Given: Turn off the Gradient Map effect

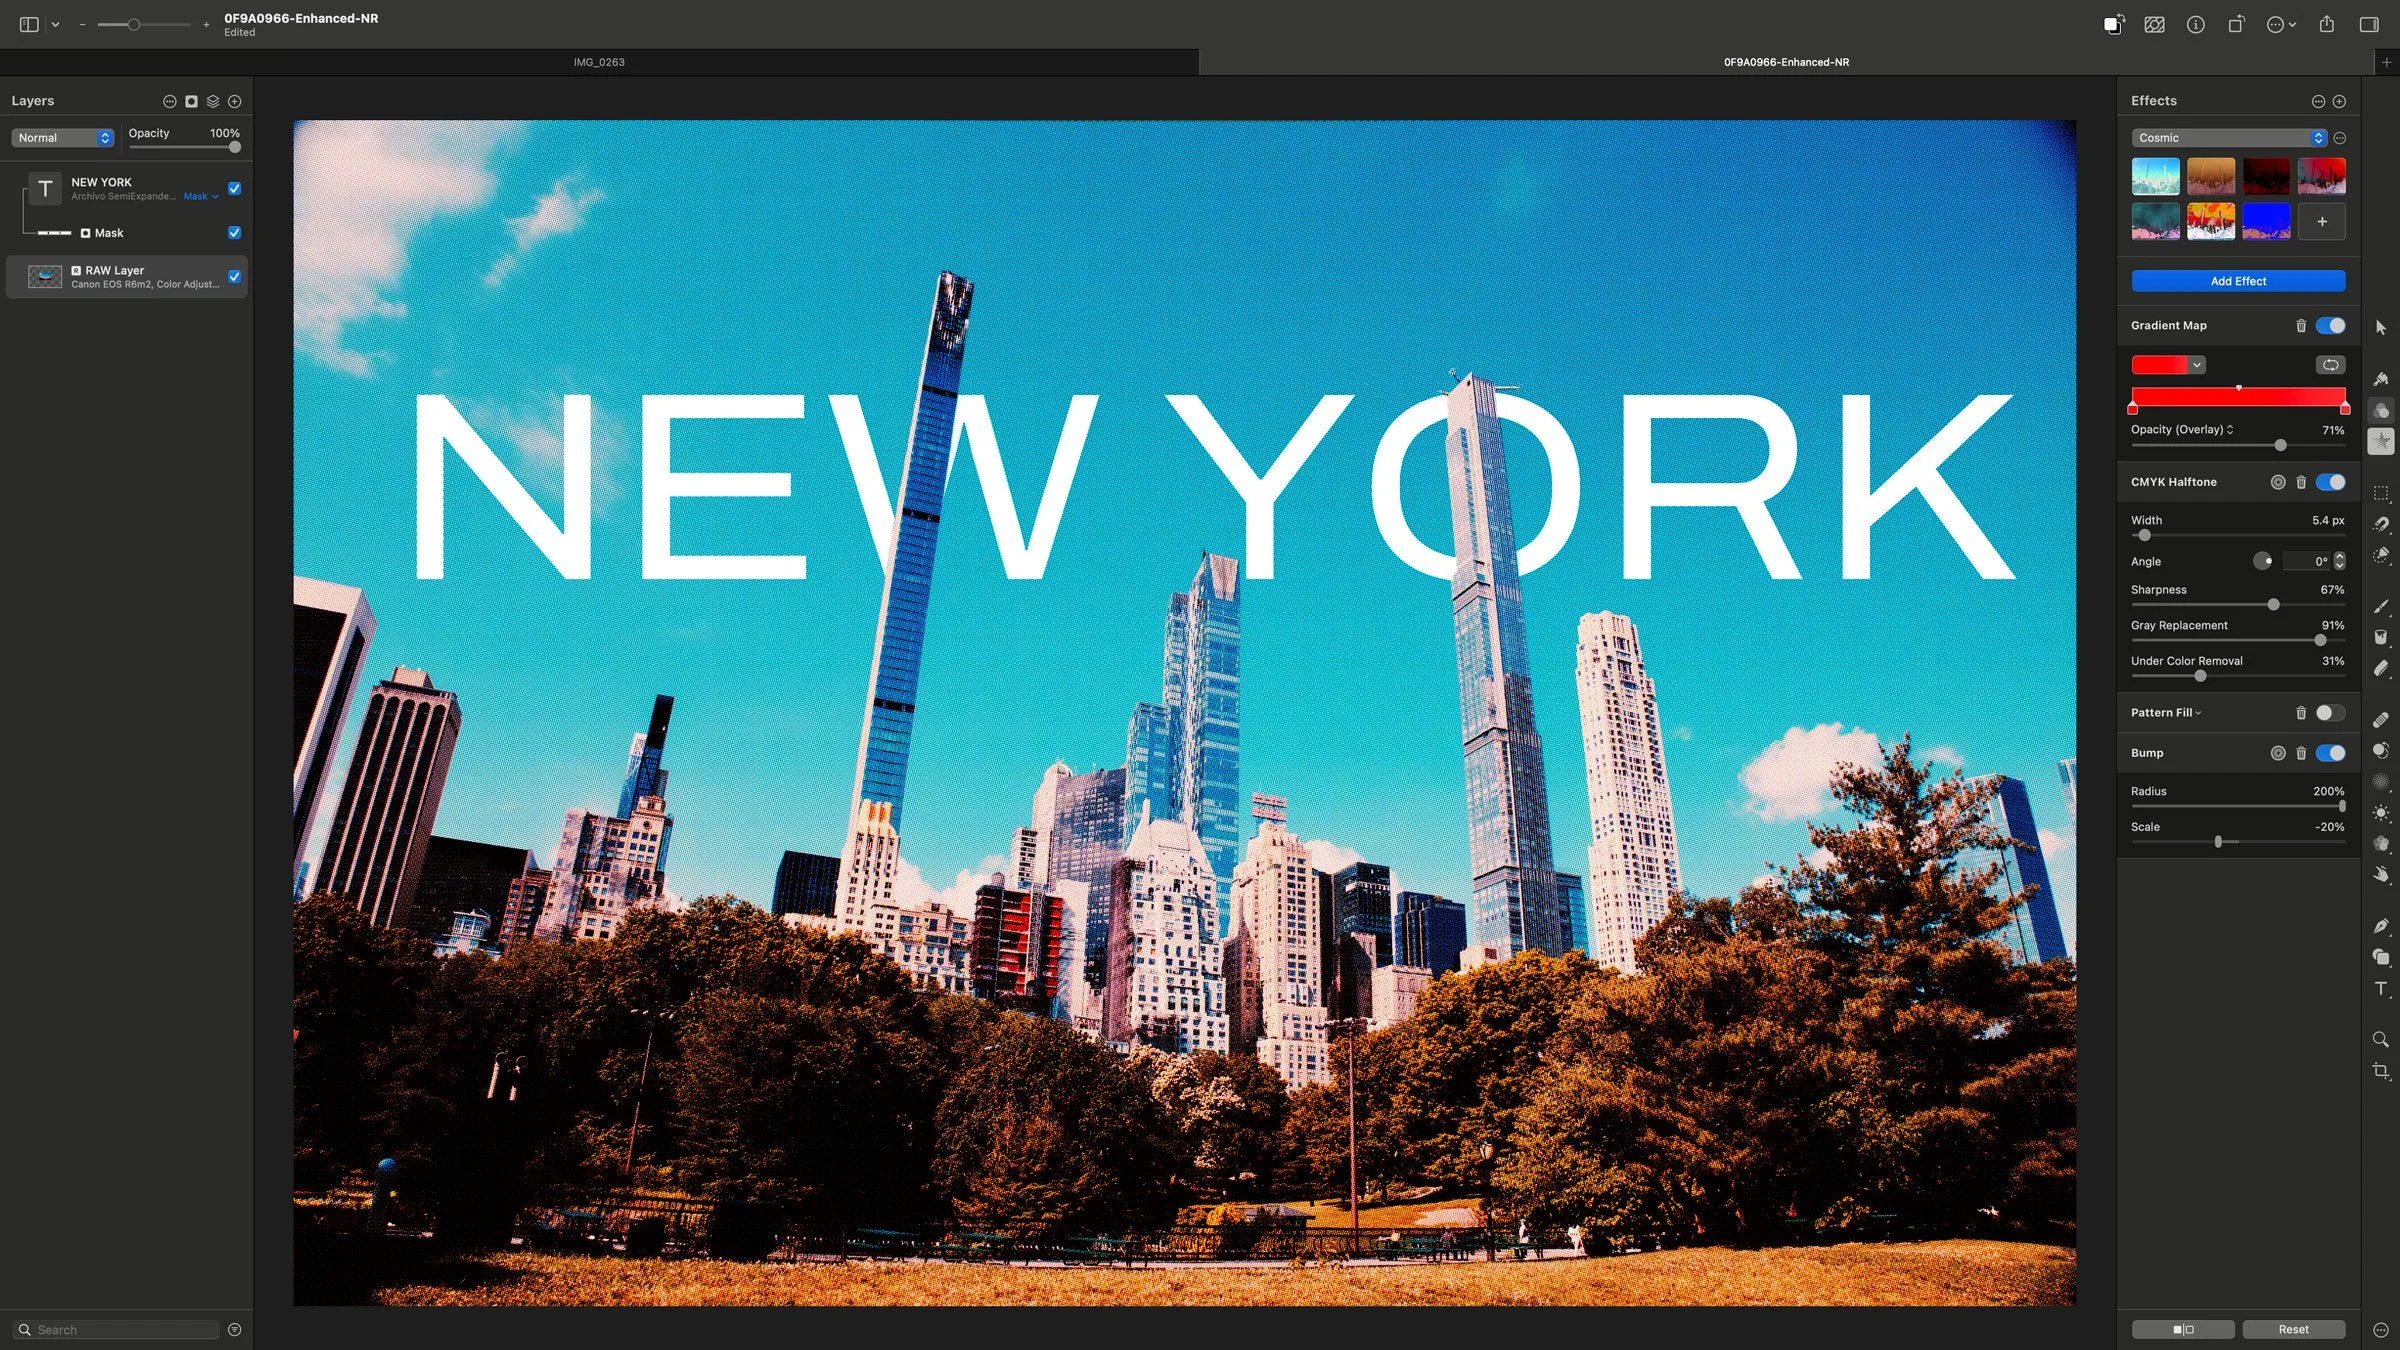Looking at the screenshot, I should (x=2330, y=326).
